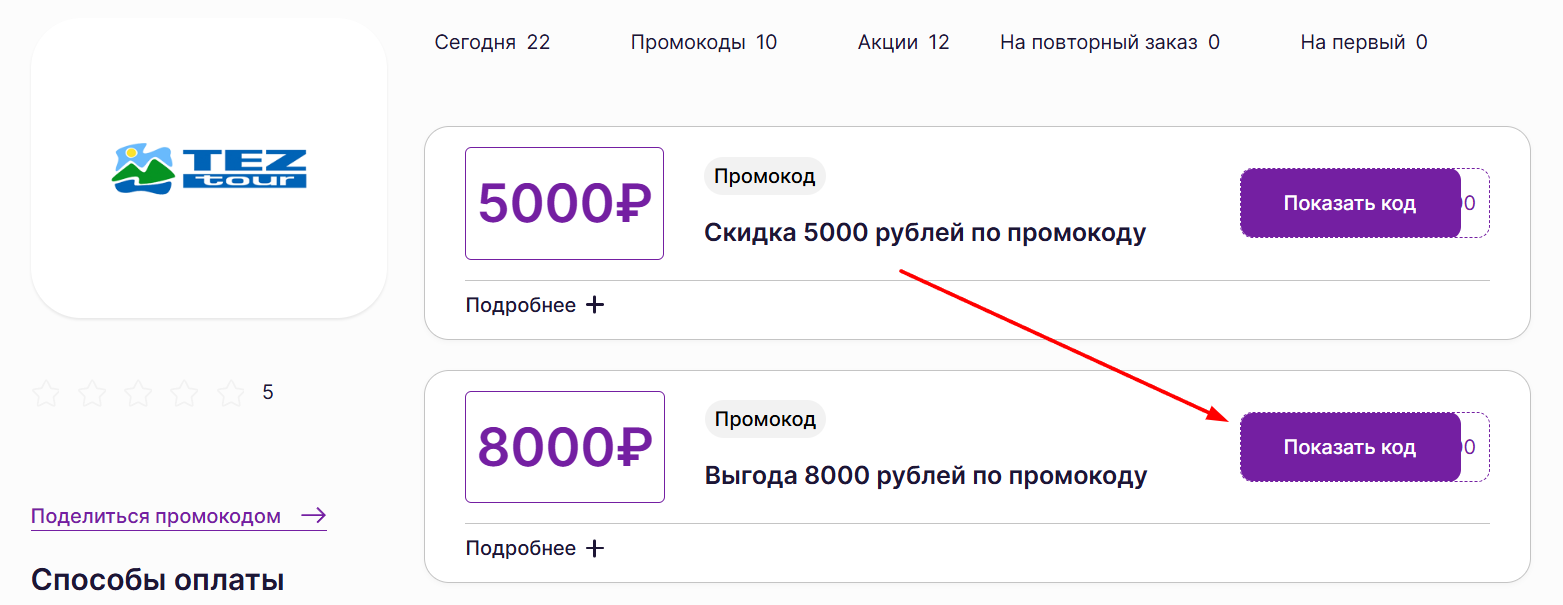
Task: Select the first rating star
Action: click(47, 394)
